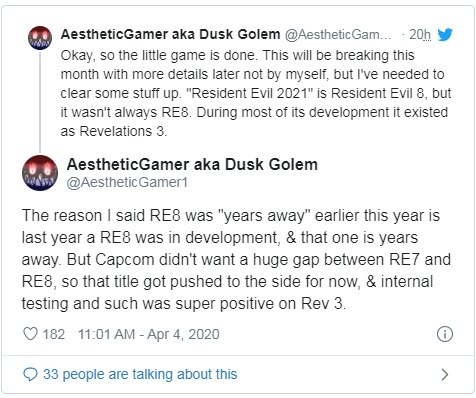
Task: Click the '11:01 AM - Apr 4, 2020' timestamp
Action: [149, 334]
